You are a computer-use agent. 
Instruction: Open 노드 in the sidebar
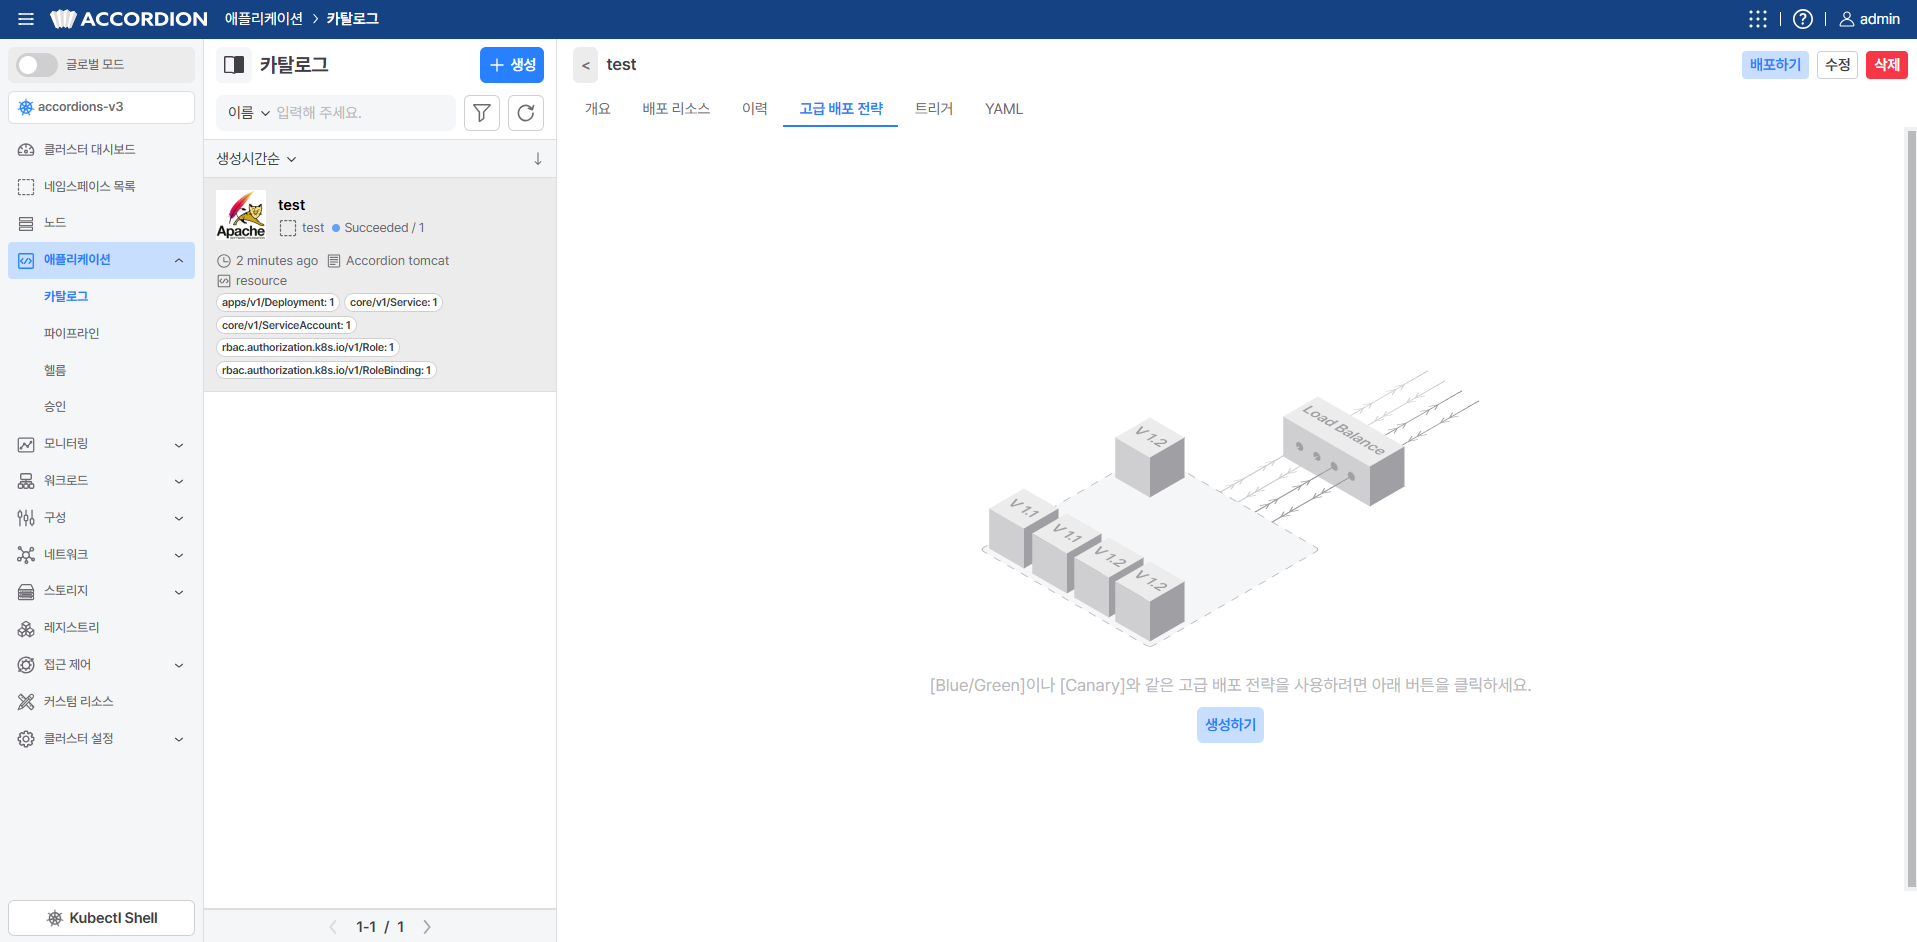[x=101, y=223]
